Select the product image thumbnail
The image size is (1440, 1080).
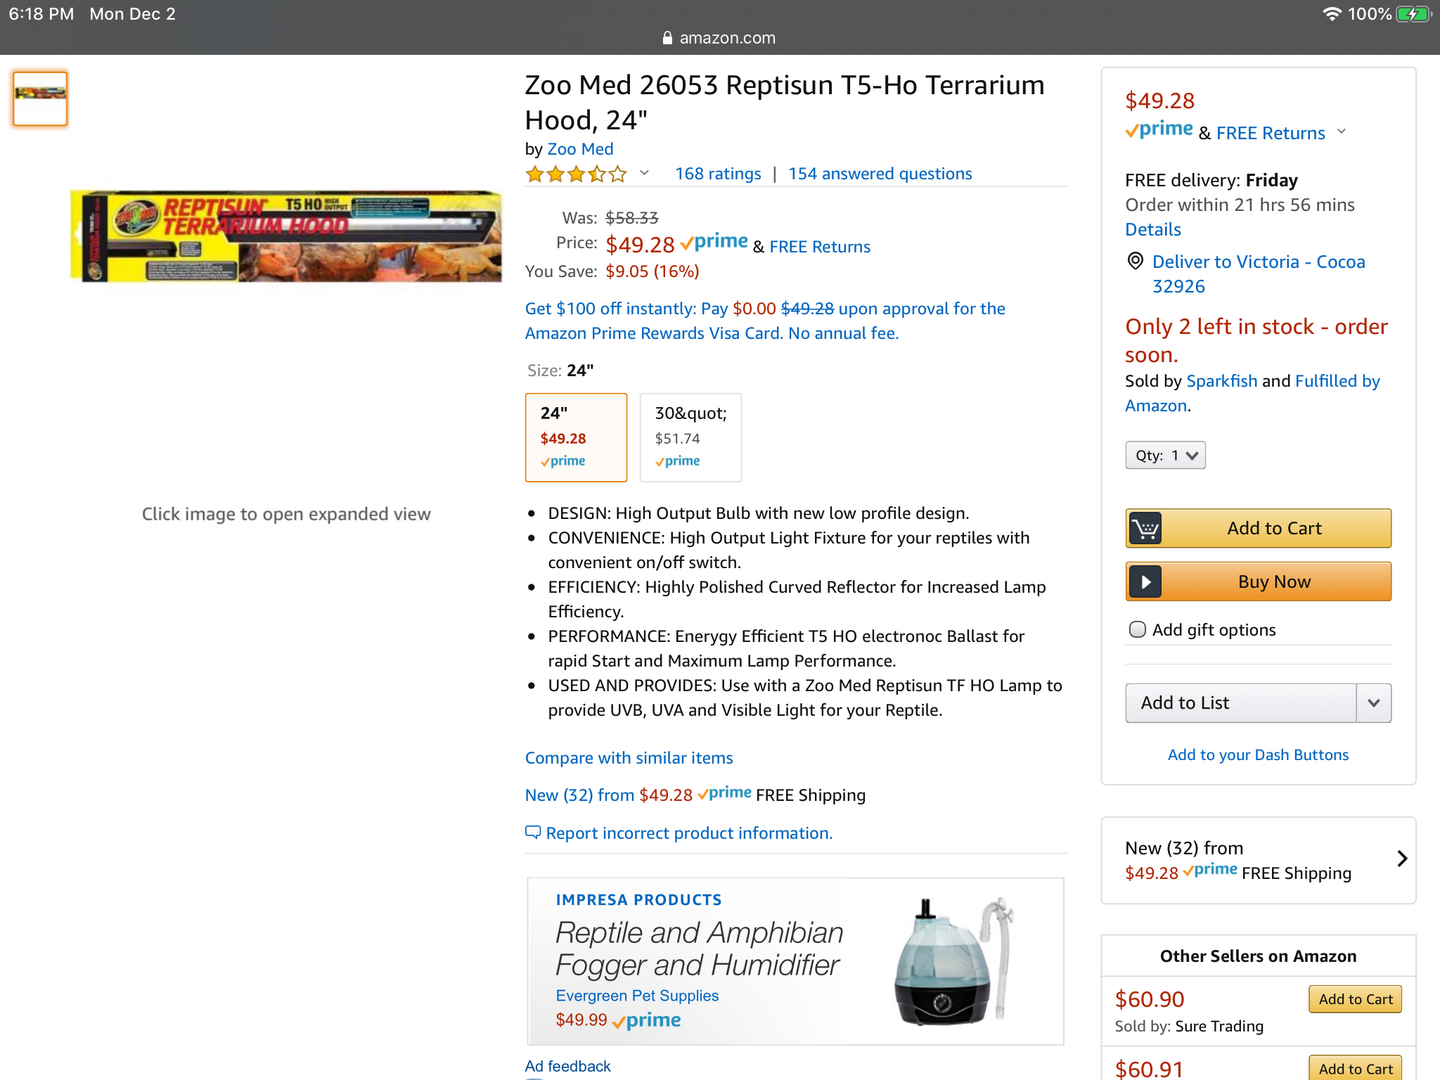40,98
